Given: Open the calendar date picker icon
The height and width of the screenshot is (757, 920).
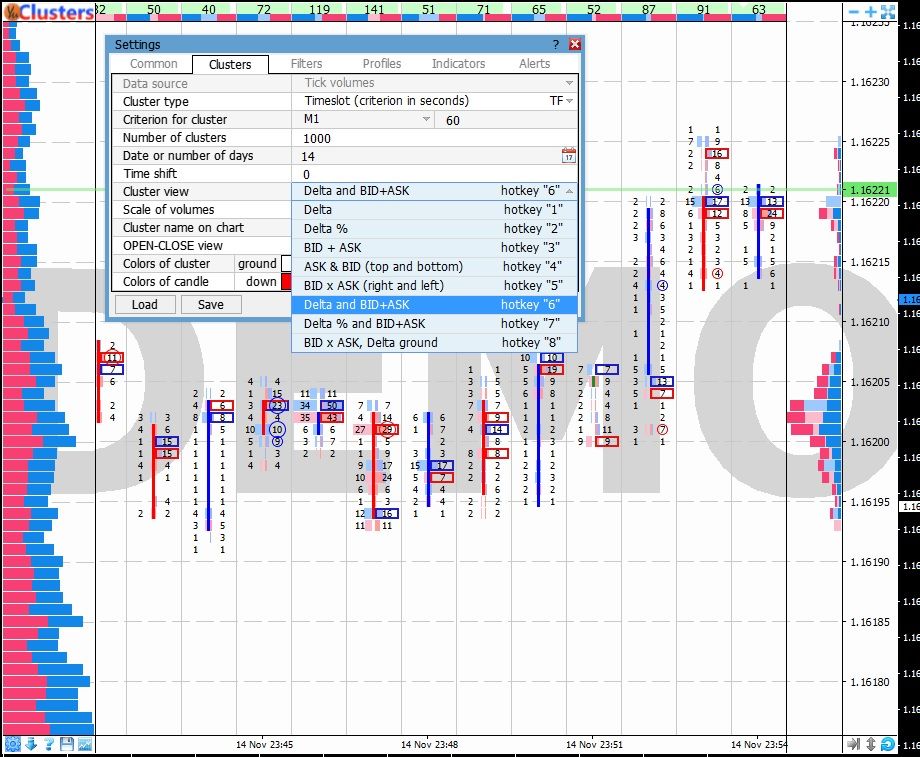Looking at the screenshot, I should [x=568, y=156].
